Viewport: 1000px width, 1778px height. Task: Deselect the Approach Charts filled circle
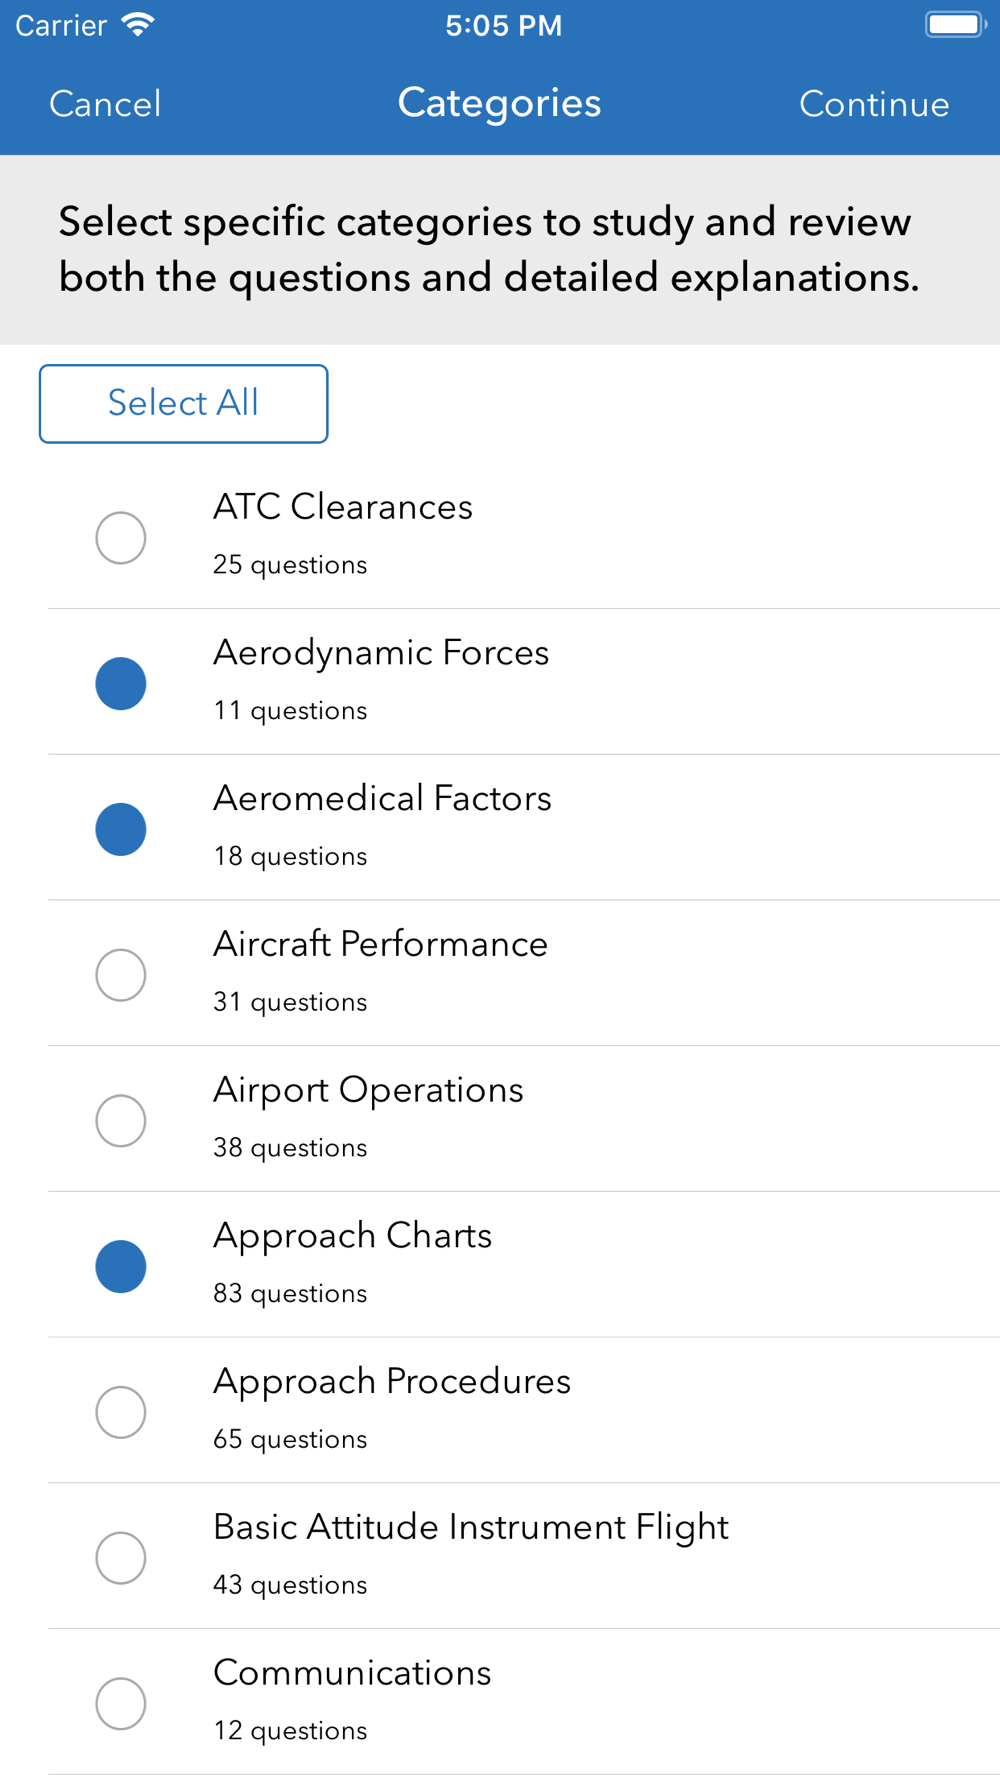tap(121, 1267)
